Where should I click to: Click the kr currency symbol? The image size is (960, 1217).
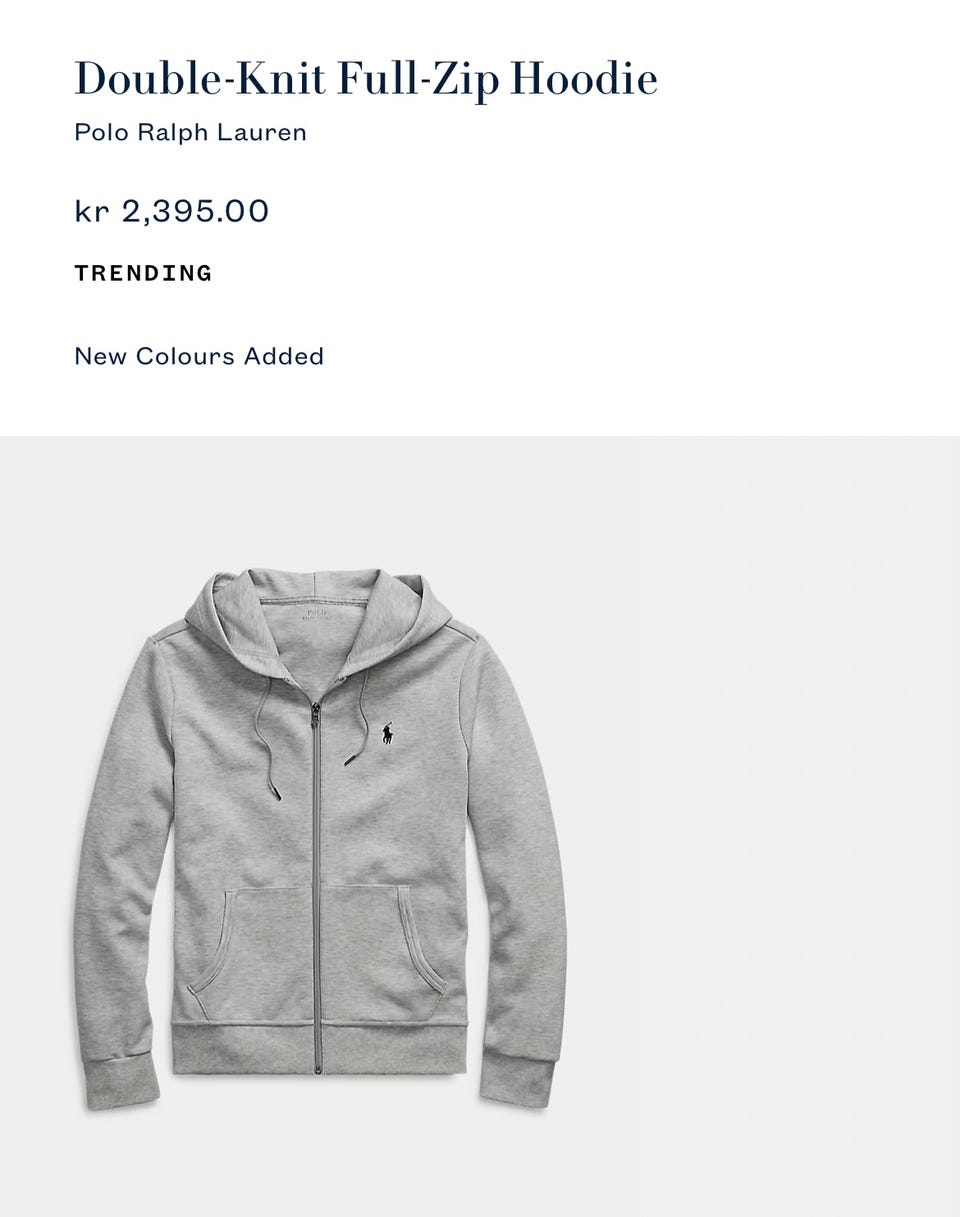point(91,211)
